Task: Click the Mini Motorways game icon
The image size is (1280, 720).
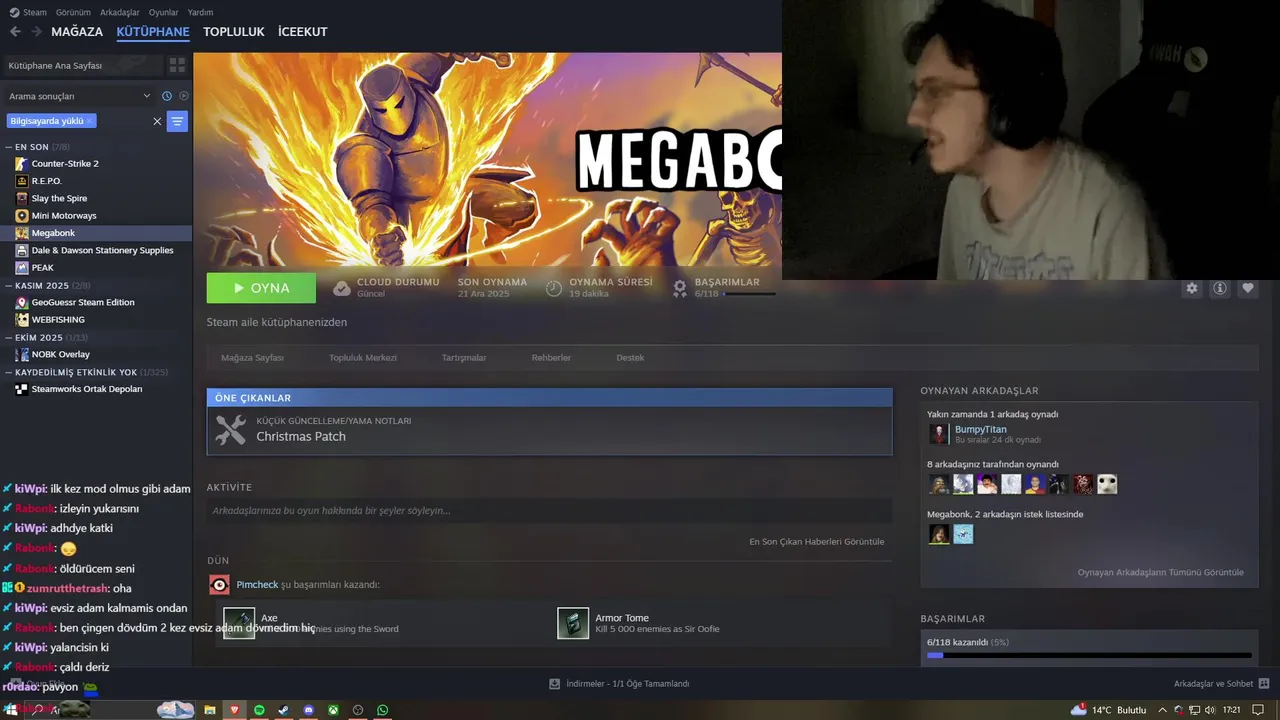Action: (x=22, y=215)
